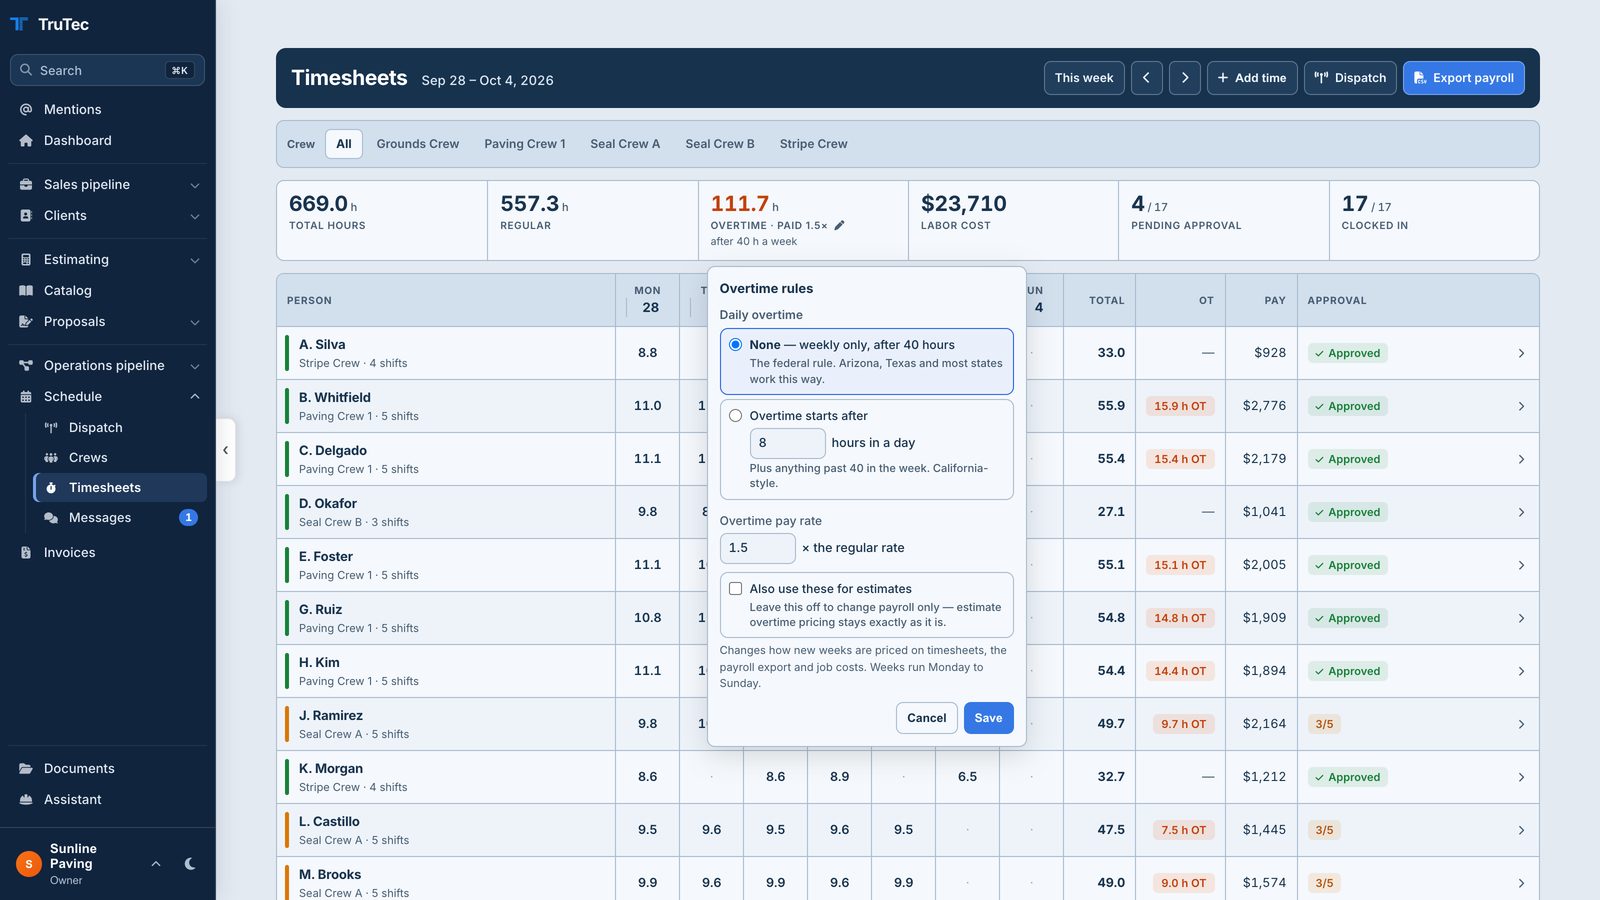Open Dispatch from the sidebar submenu
This screenshot has height=900, width=1600.
(120, 427)
